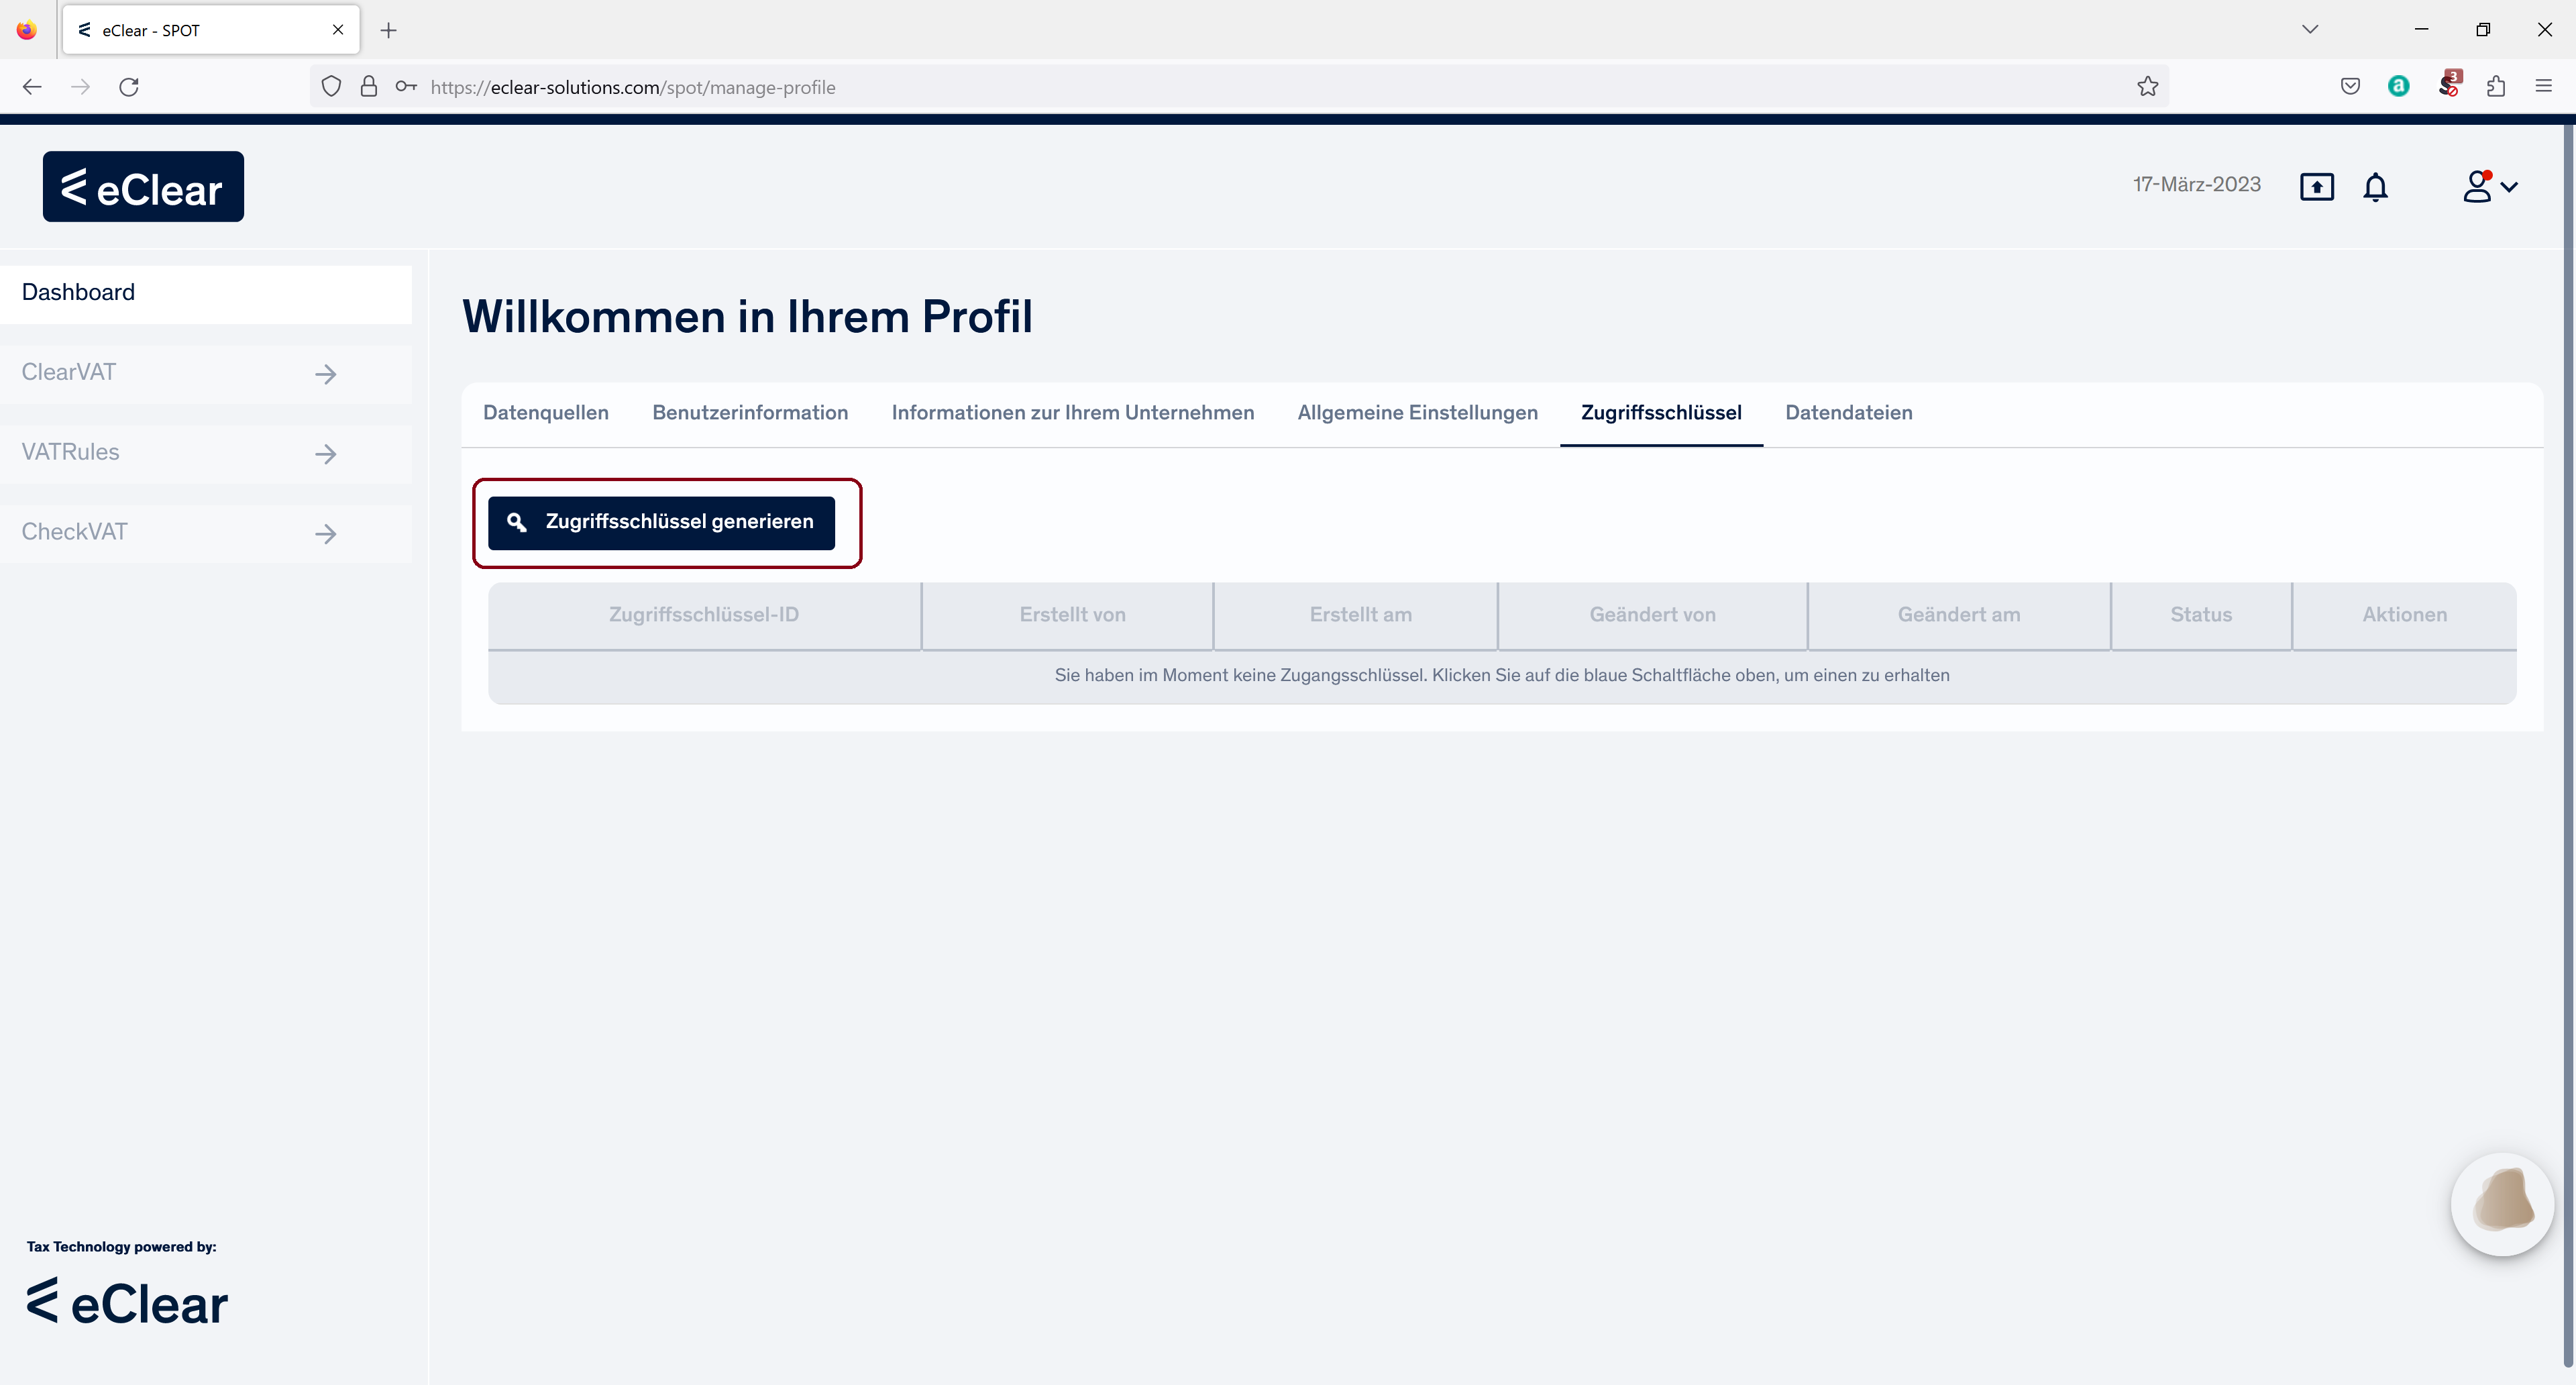Save the page to Pocket
Image resolution: width=2576 pixels, height=1385 pixels.
click(x=2350, y=87)
